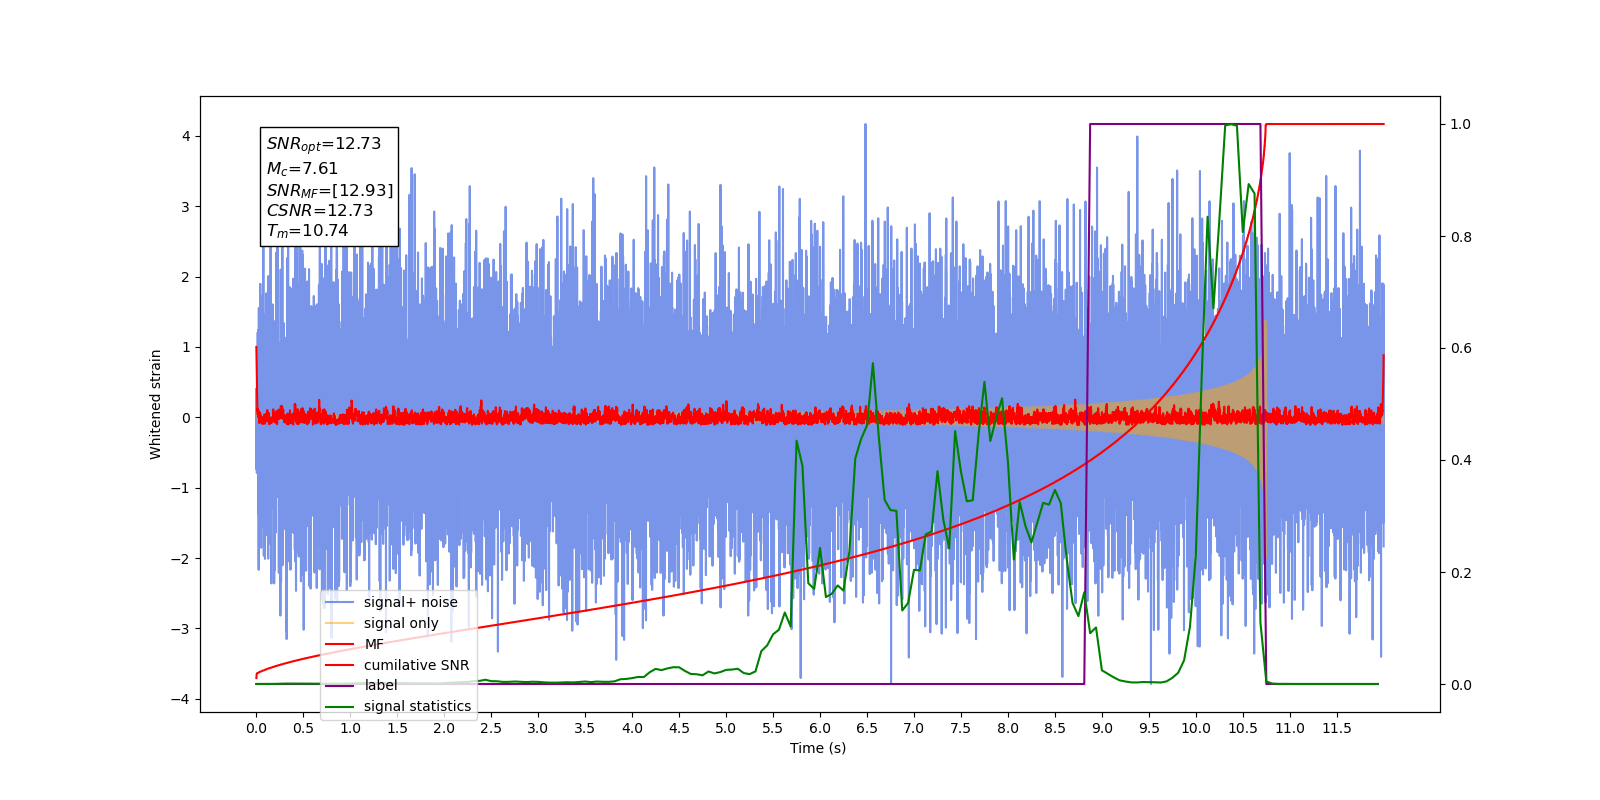Click the Mc=7.61 annotation text
The image size is (1600, 800).
(302, 169)
